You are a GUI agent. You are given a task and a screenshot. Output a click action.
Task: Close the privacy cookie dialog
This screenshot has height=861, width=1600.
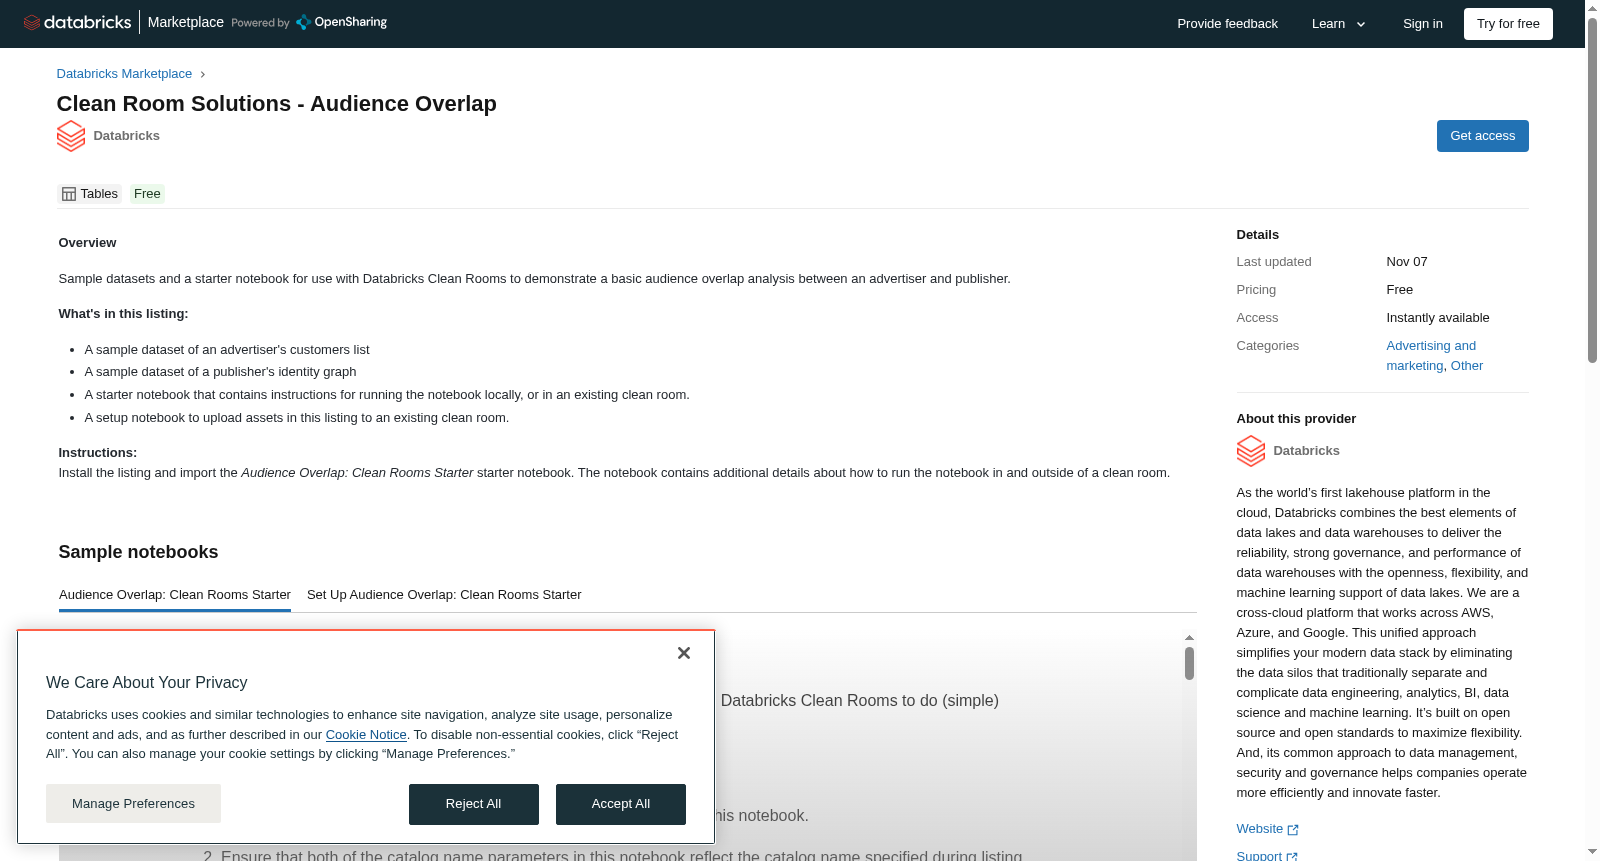[x=684, y=653]
